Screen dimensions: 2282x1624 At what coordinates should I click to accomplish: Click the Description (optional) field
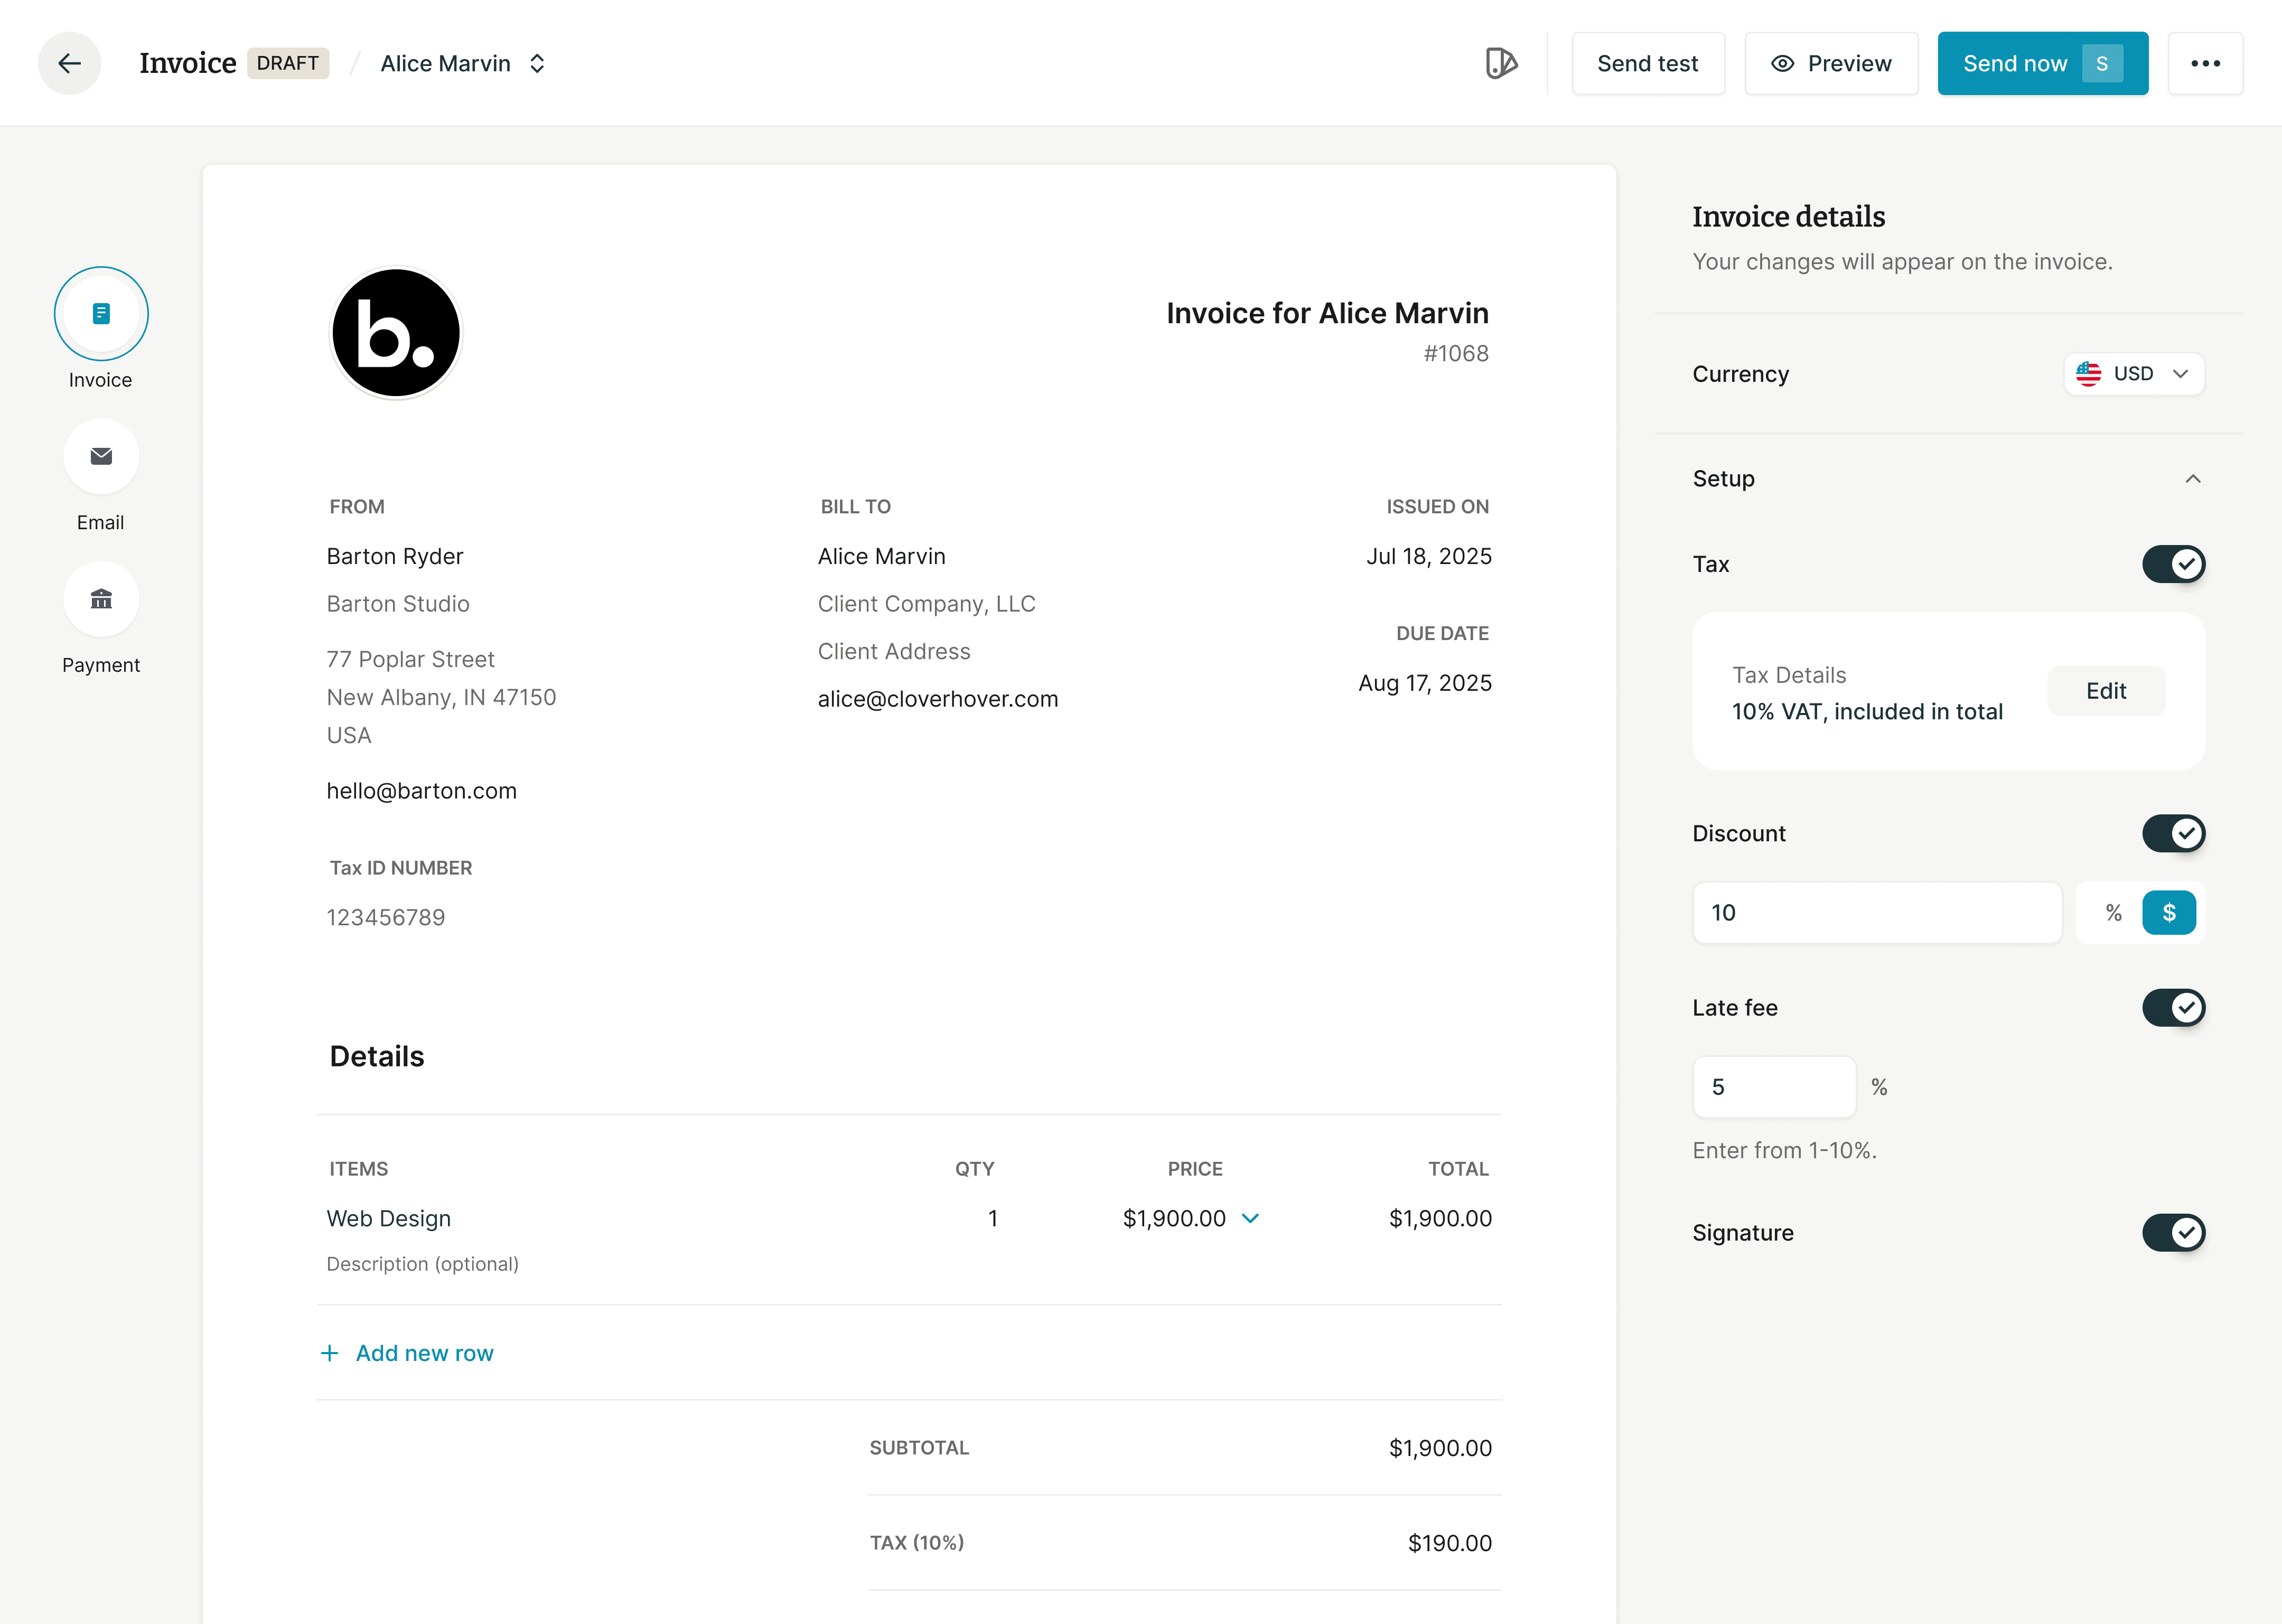[423, 1264]
